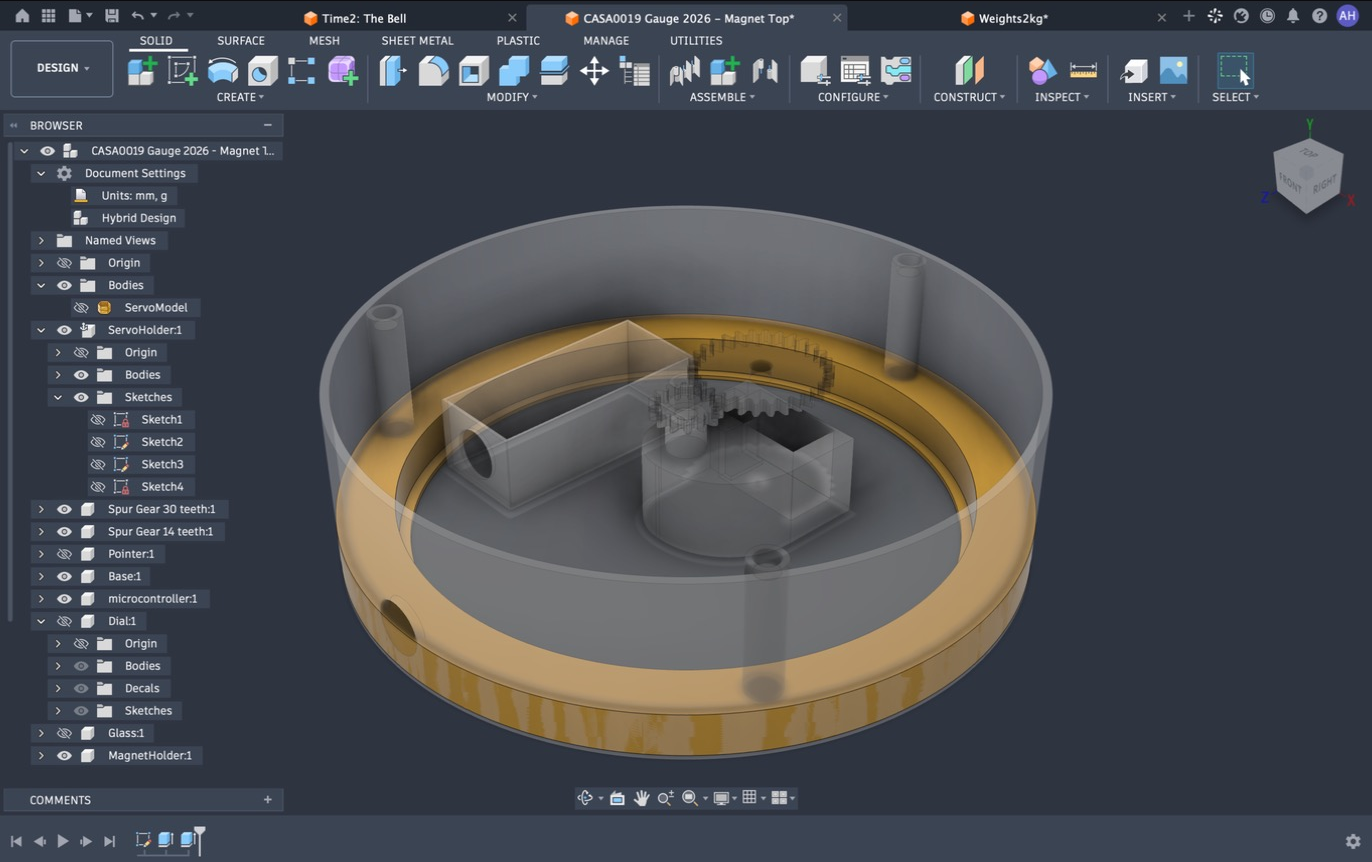This screenshot has width=1372, height=862.
Task: Show the Pointer:1 component
Action: pos(64,554)
